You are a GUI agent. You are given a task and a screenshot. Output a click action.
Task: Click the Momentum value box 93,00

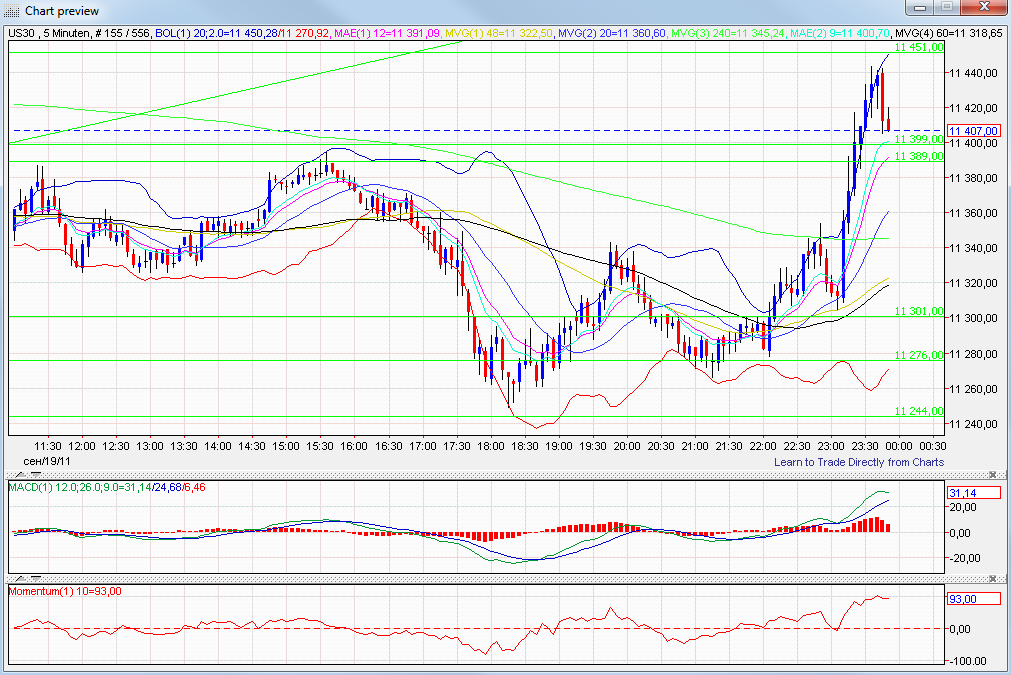pyautogui.click(x=974, y=599)
